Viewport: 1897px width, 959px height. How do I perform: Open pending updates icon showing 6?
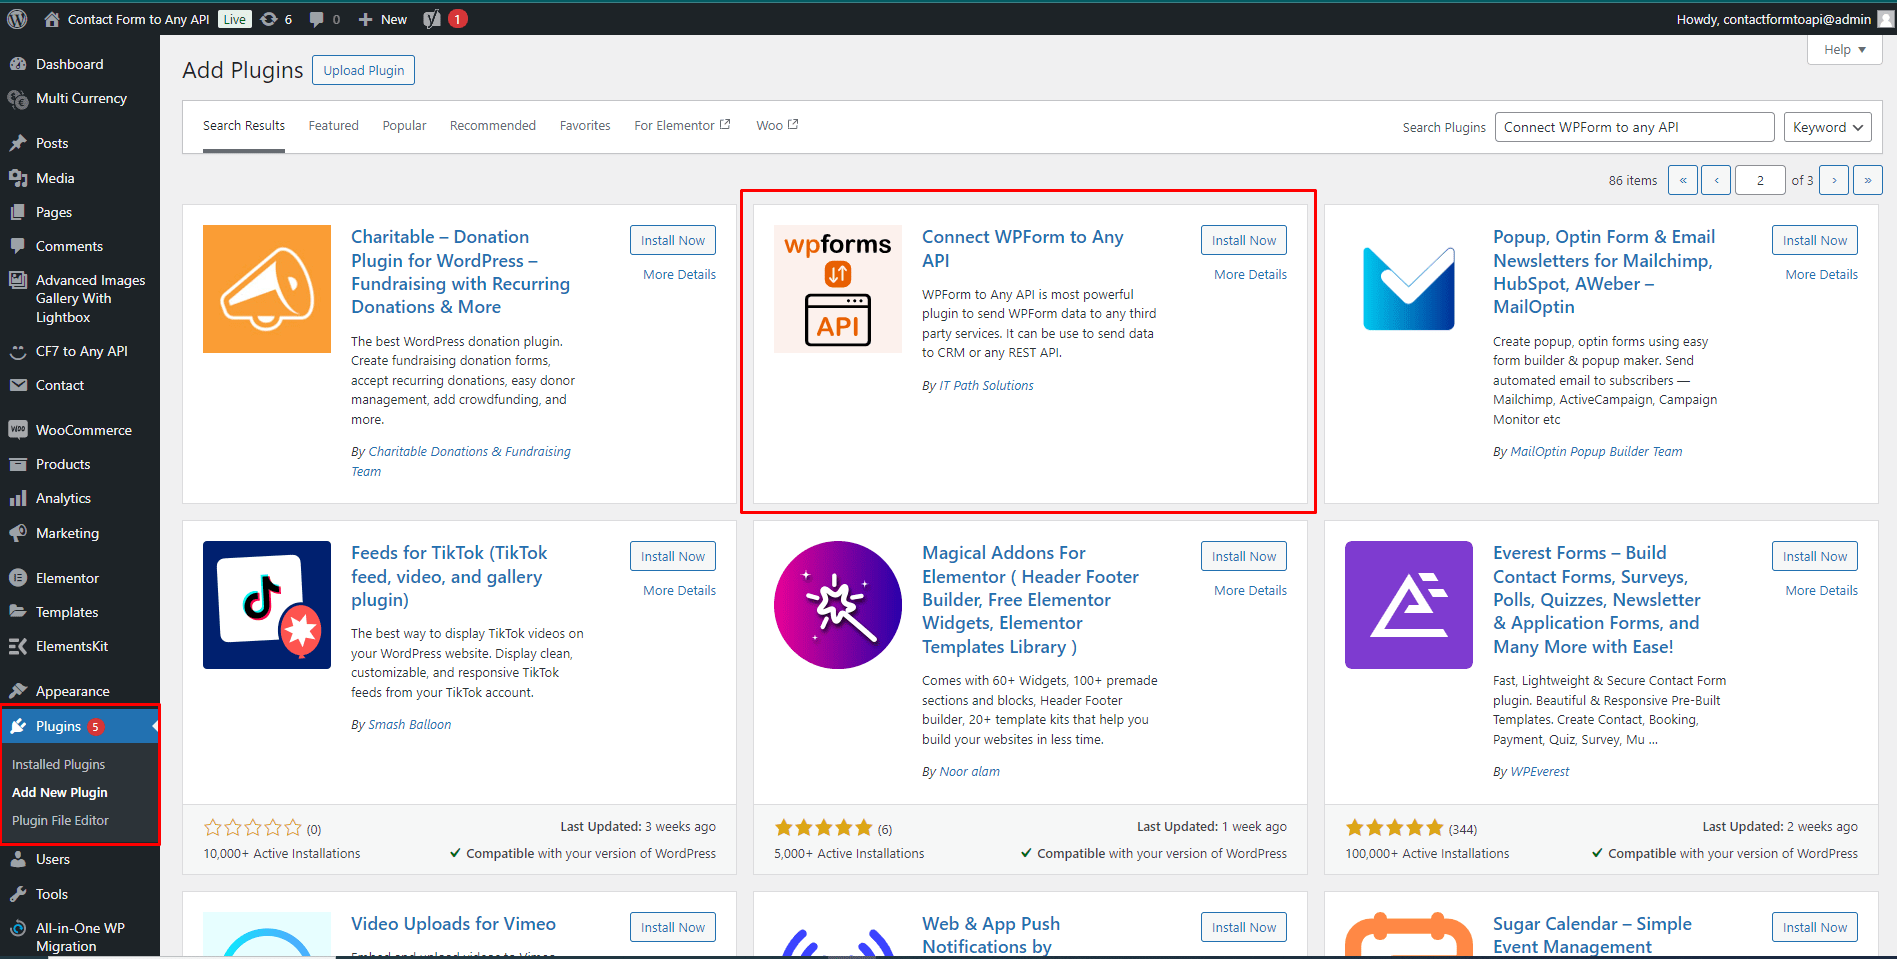pyautogui.click(x=276, y=19)
